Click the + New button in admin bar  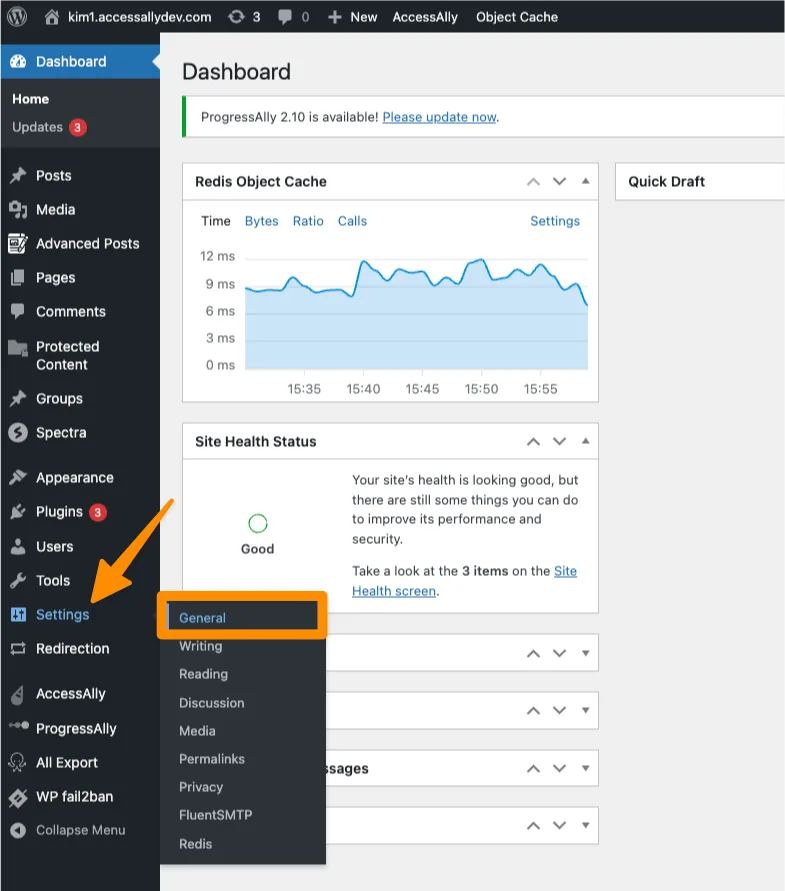click(x=353, y=17)
